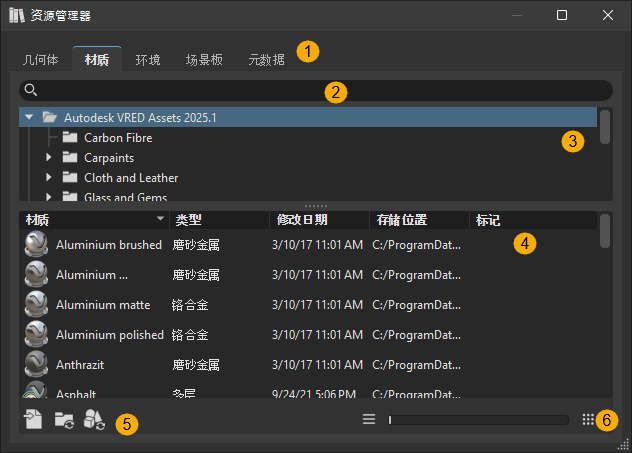632x453 pixels.
Task: Open the 材质 tab
Action: tap(97, 60)
